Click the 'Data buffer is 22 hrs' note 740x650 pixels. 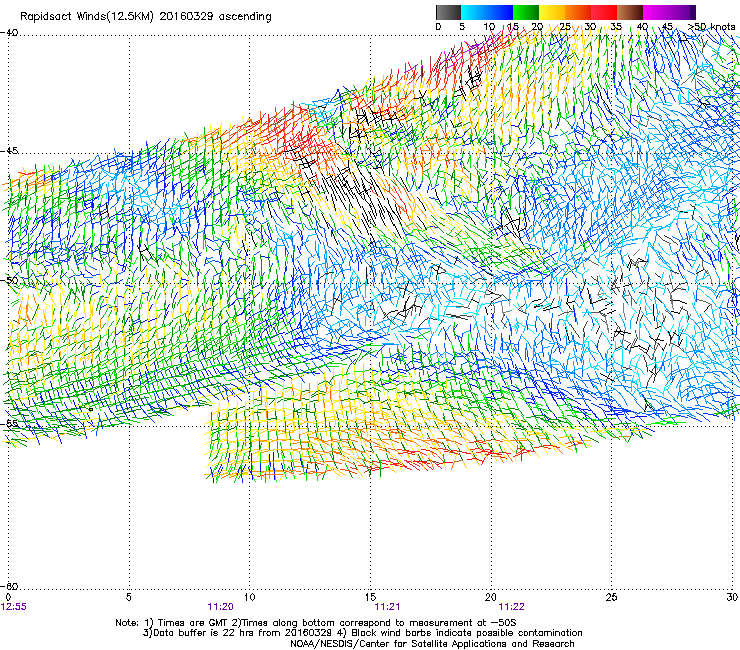tap(363, 633)
